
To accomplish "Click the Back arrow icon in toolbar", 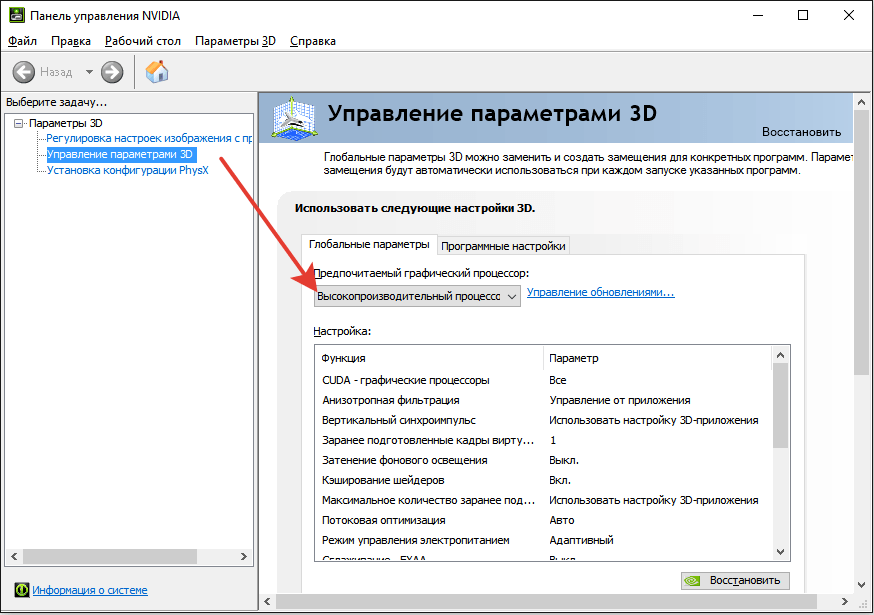I will click(x=24, y=72).
